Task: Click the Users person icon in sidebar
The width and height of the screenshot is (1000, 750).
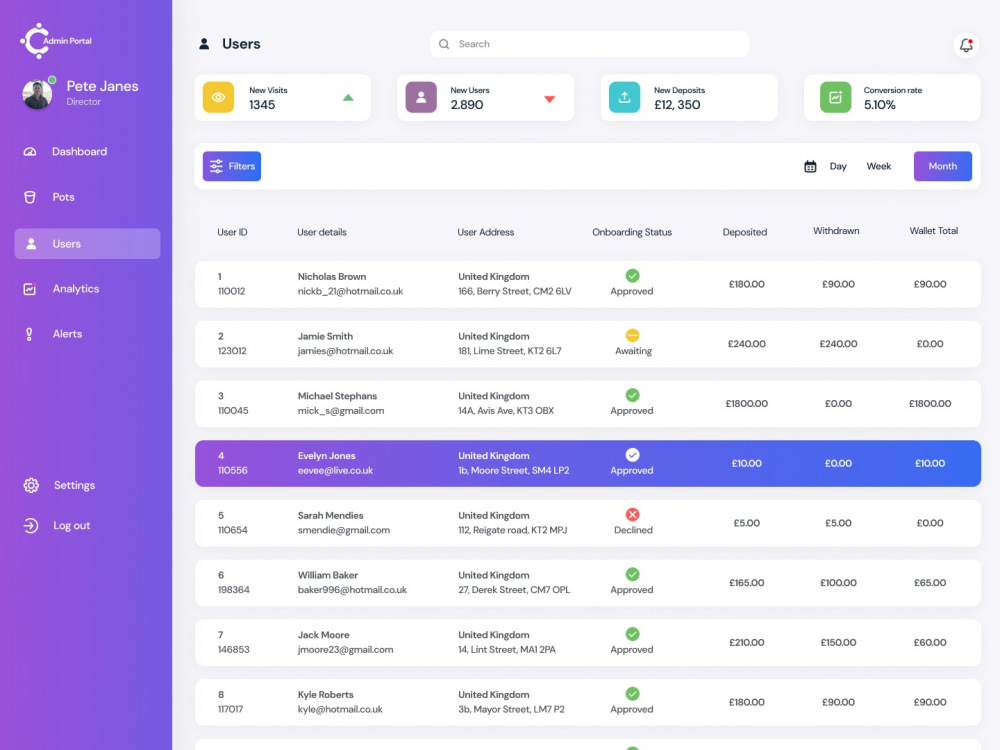Action: click(x=31, y=244)
